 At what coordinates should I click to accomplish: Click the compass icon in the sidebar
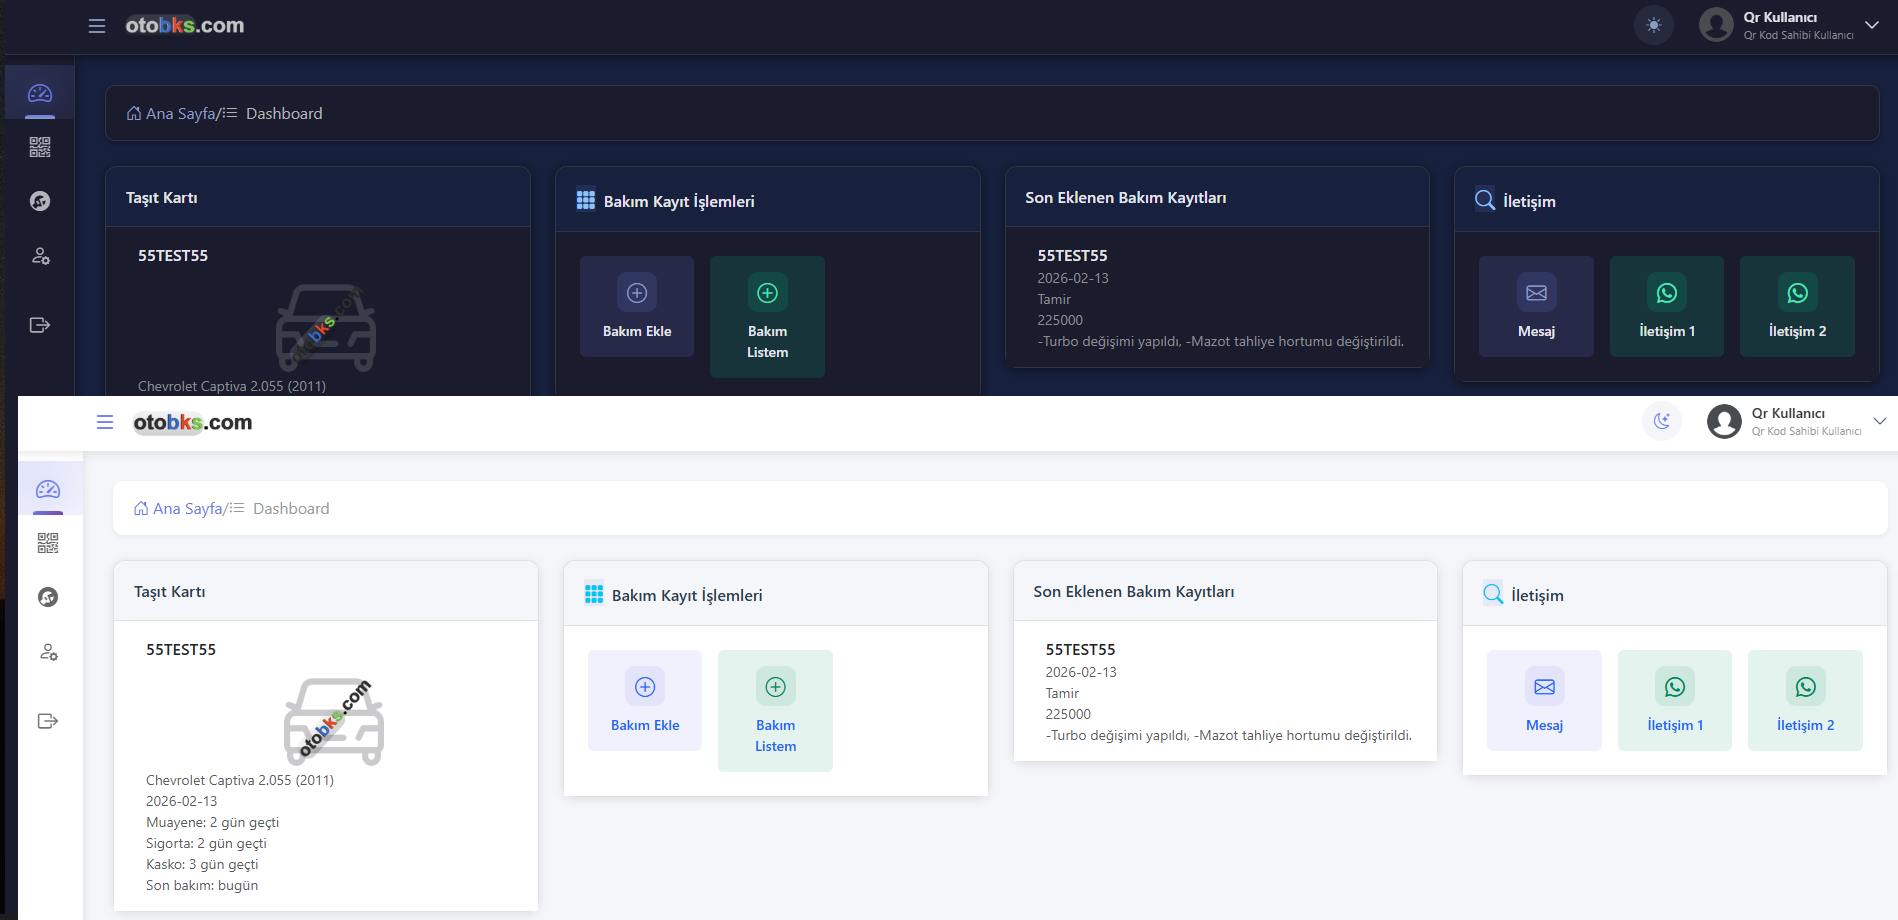click(x=47, y=597)
